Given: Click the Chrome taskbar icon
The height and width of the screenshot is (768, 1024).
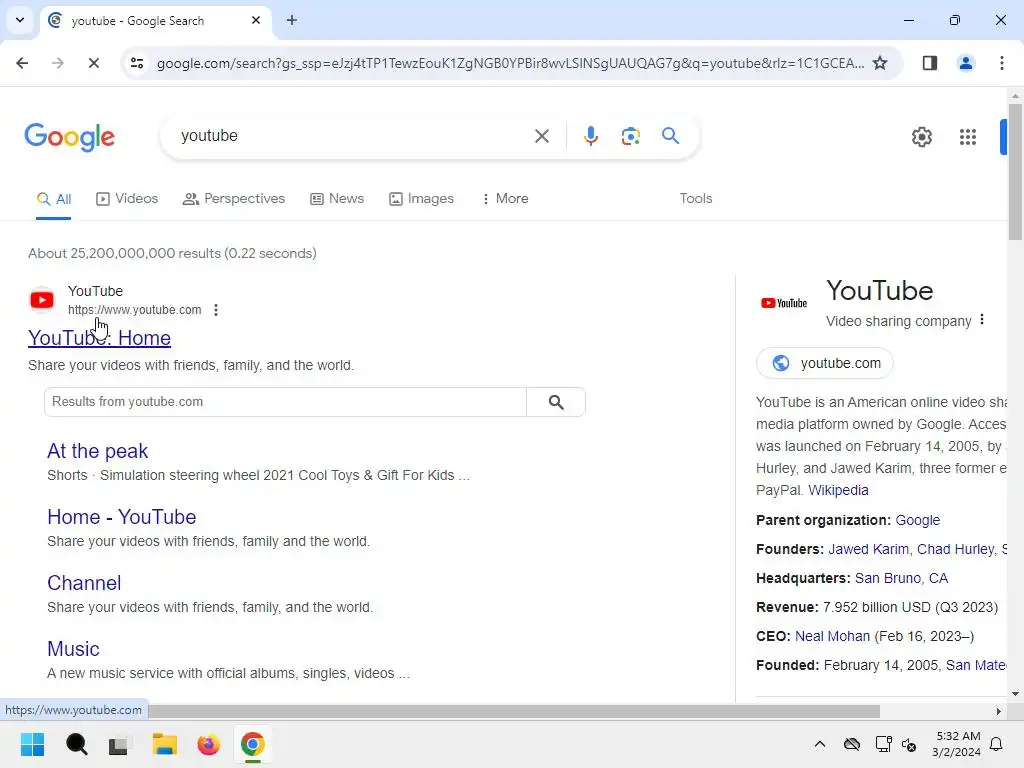Looking at the screenshot, I should (253, 744).
